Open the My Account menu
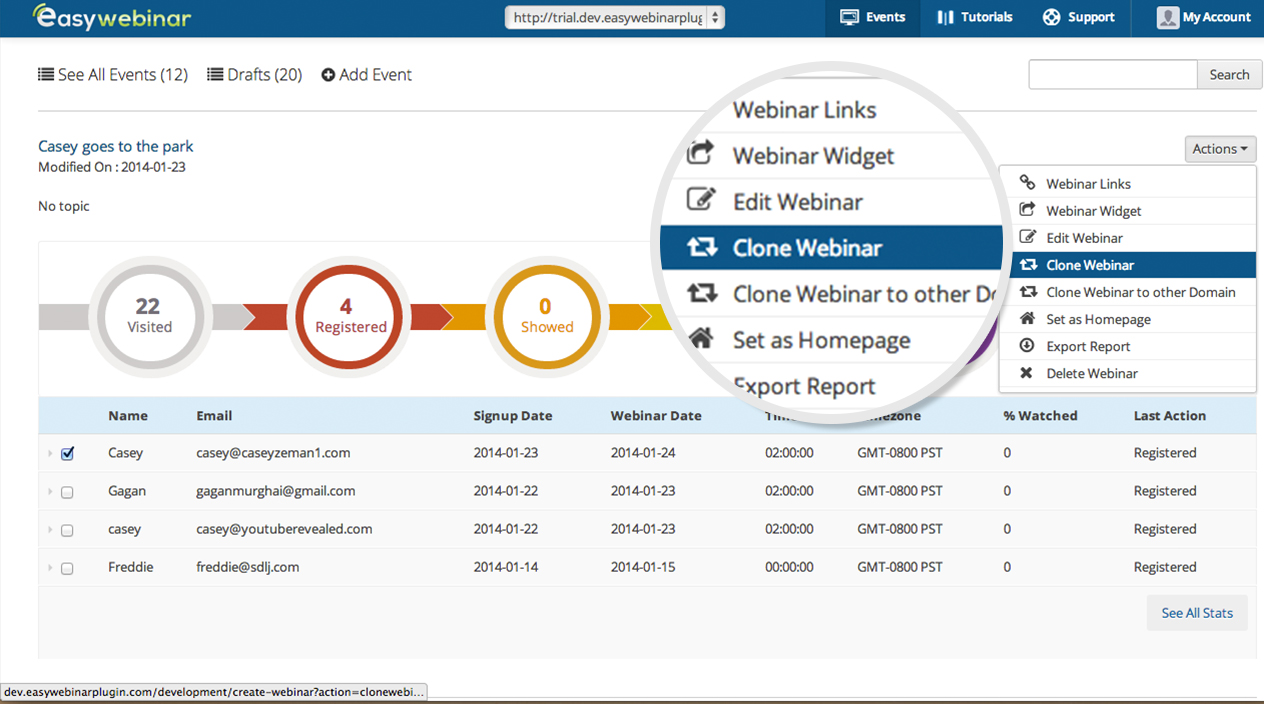 (1204, 17)
